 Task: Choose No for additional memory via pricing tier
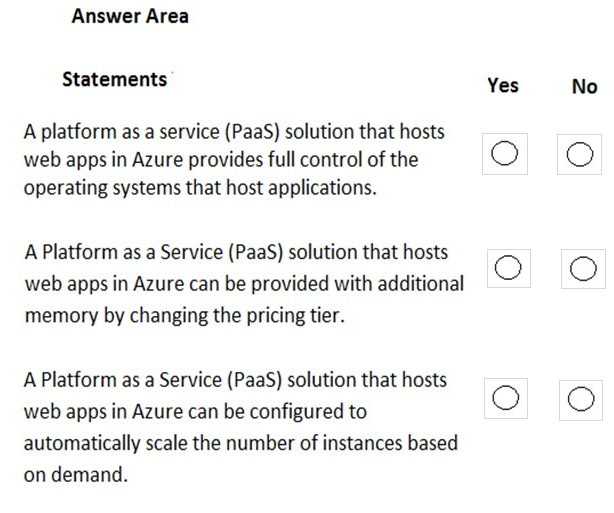point(585,268)
